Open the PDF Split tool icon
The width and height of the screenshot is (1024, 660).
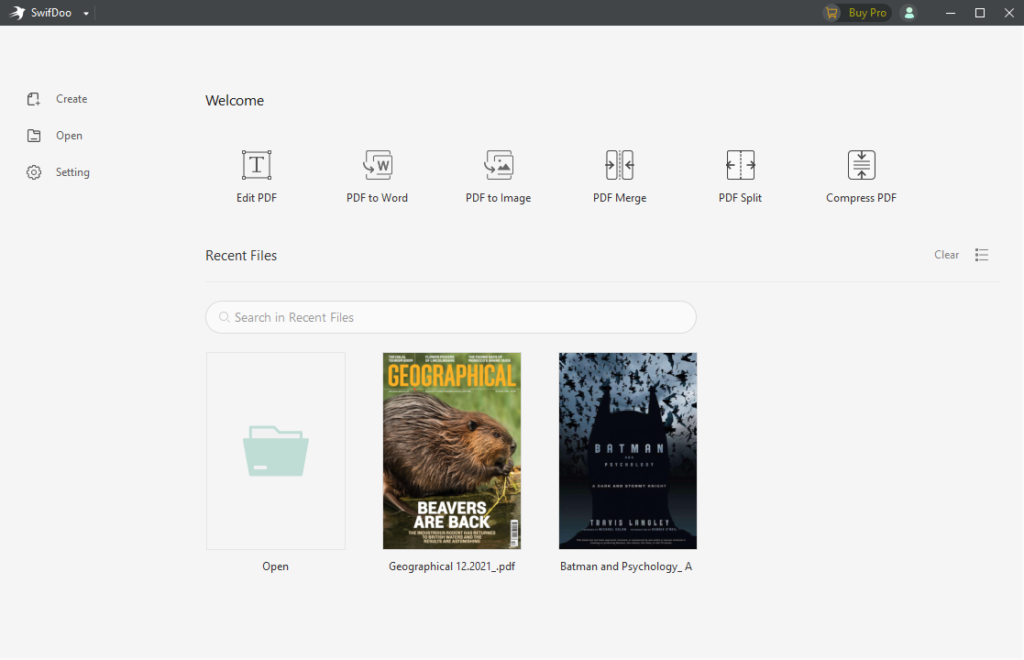(741, 165)
